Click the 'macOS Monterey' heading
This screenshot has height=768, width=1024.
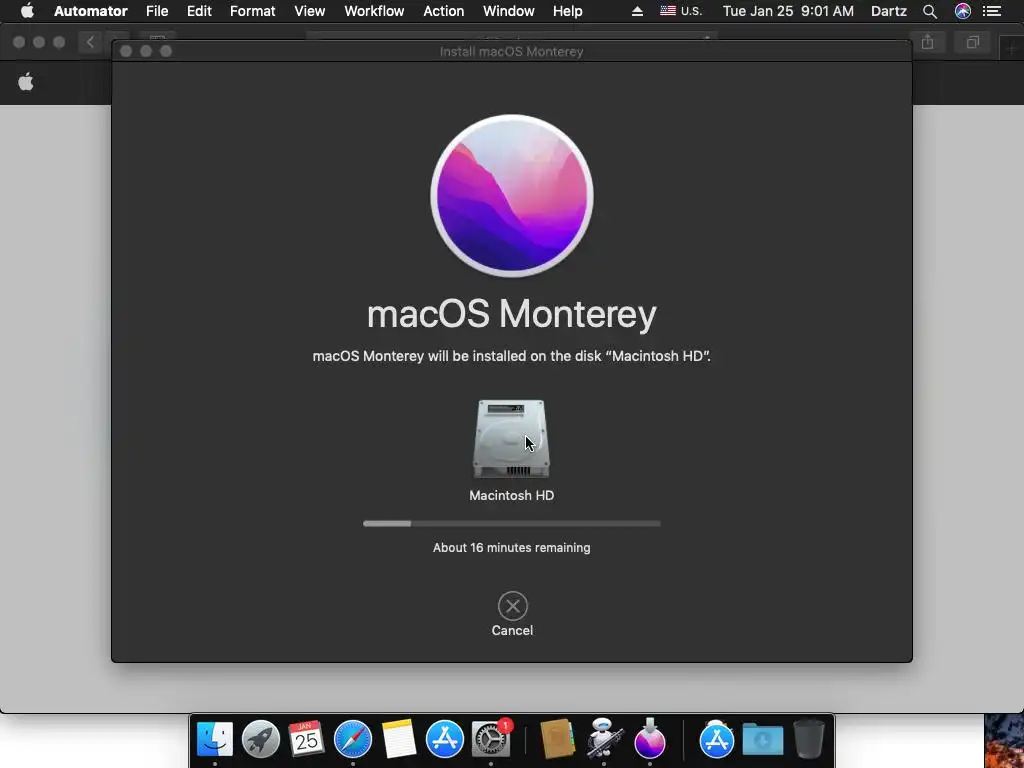click(511, 313)
